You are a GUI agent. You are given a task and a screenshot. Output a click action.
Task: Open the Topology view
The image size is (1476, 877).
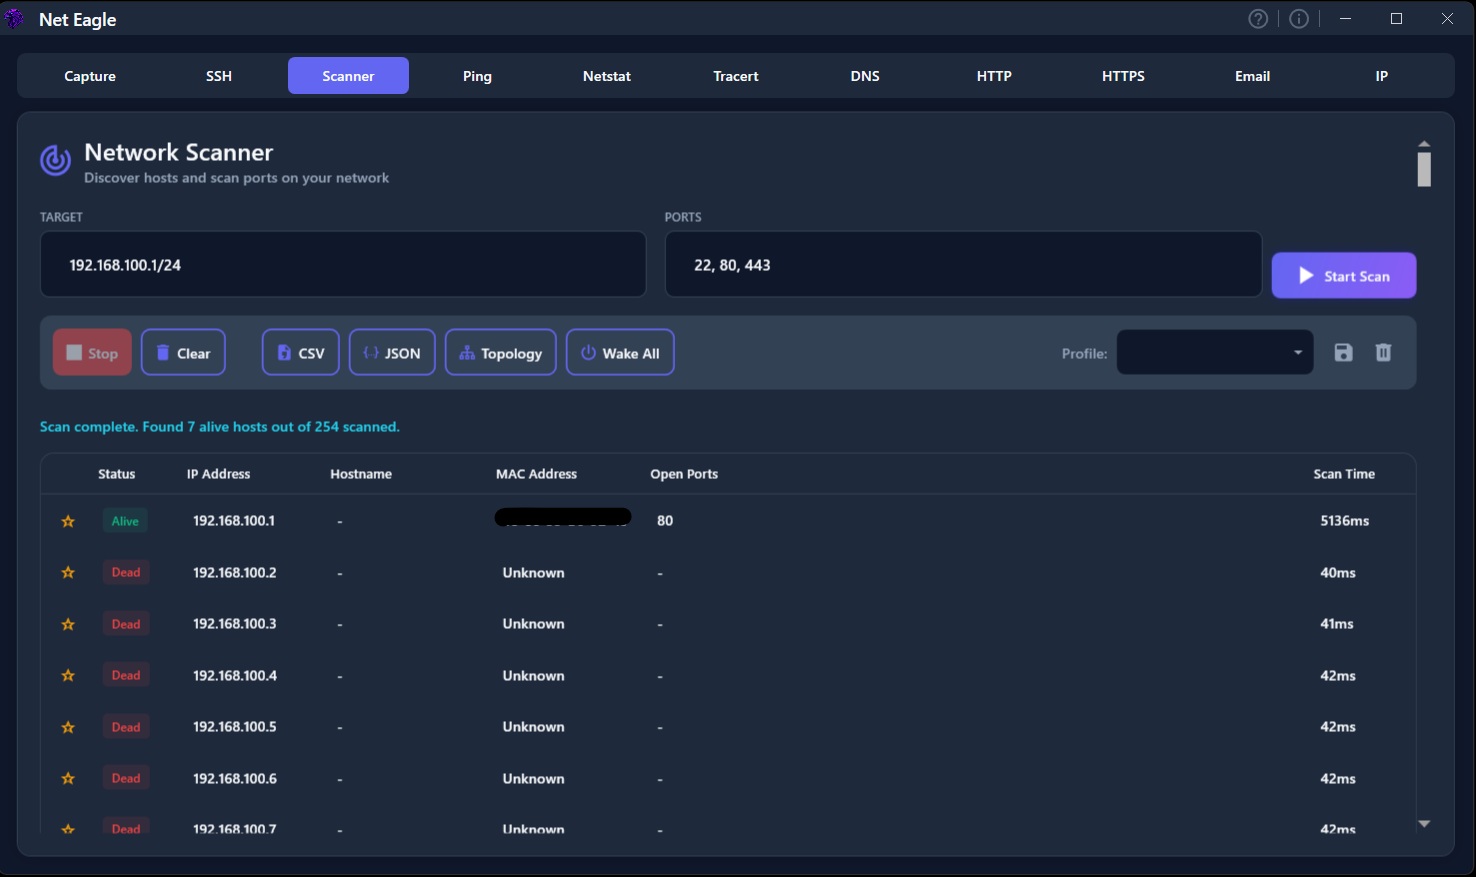[x=500, y=352]
